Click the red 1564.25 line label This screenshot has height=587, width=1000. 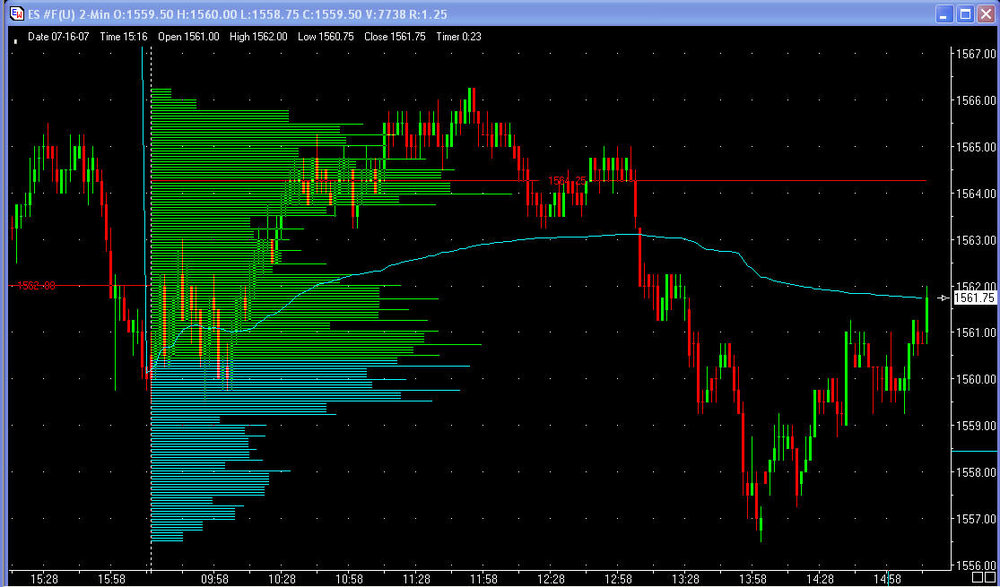pos(567,181)
